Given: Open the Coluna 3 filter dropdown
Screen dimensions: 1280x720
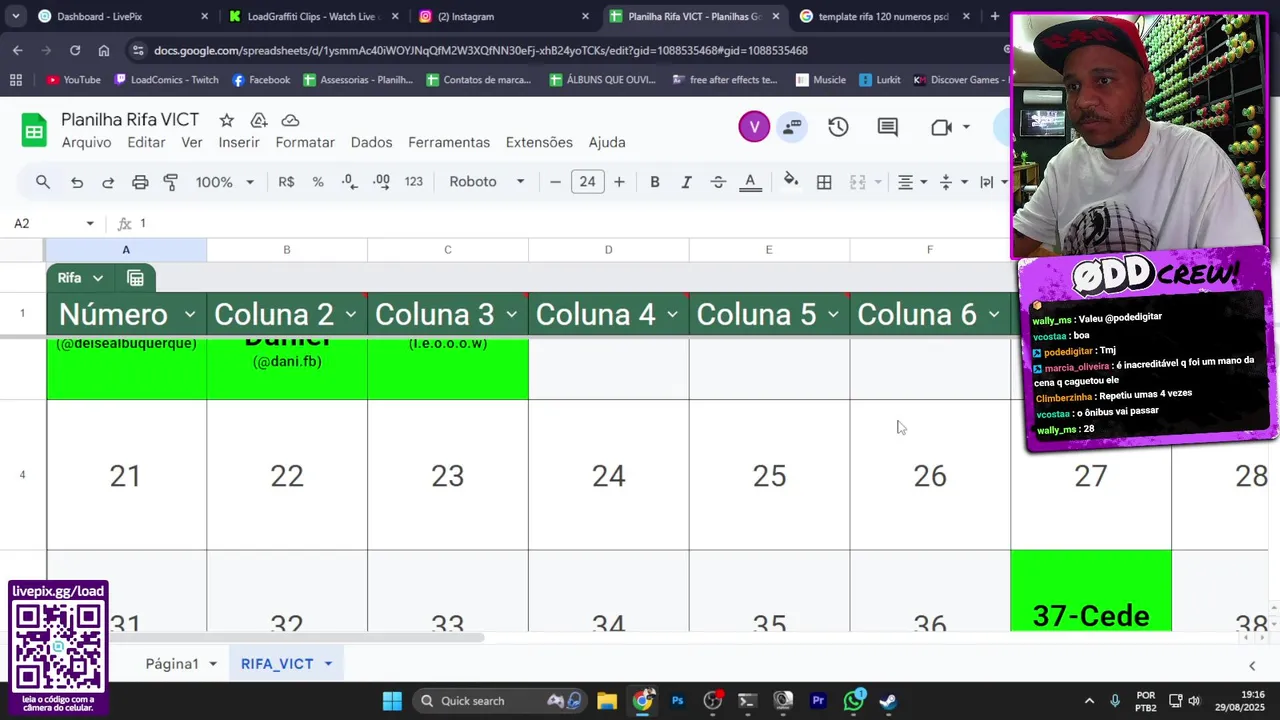Looking at the screenshot, I should (x=511, y=315).
